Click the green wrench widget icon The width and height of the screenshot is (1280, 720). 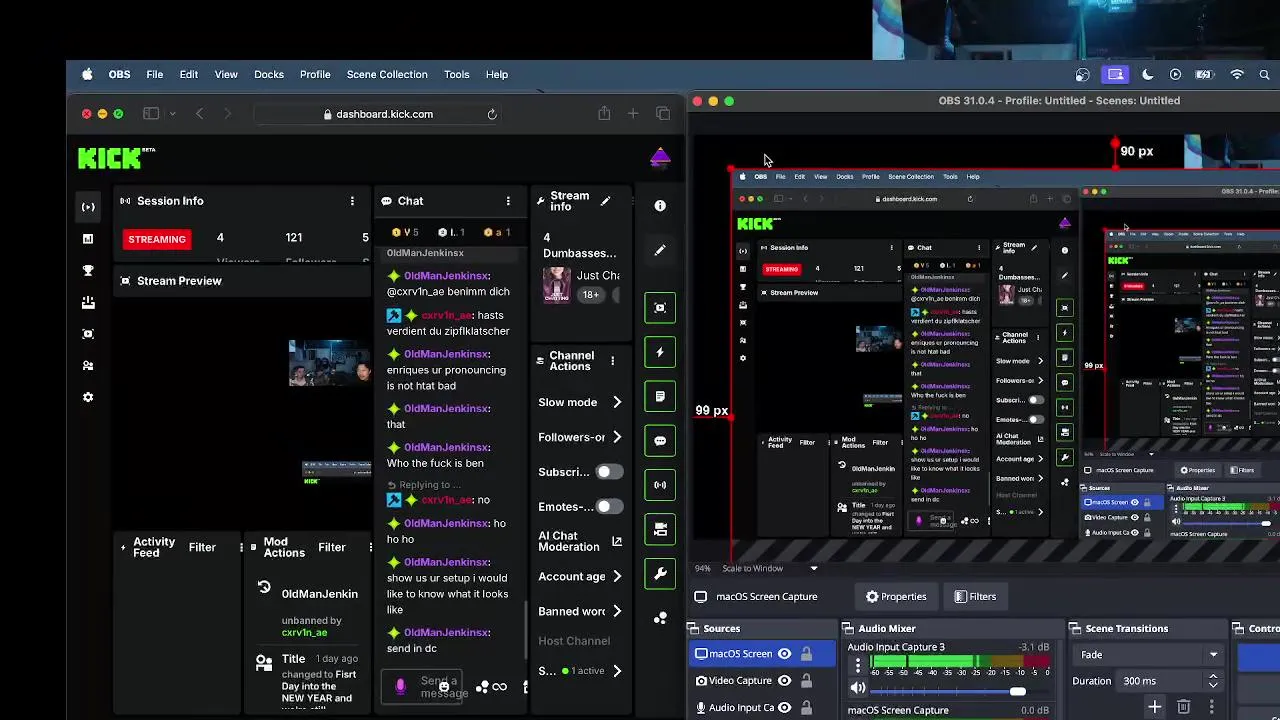(x=660, y=574)
